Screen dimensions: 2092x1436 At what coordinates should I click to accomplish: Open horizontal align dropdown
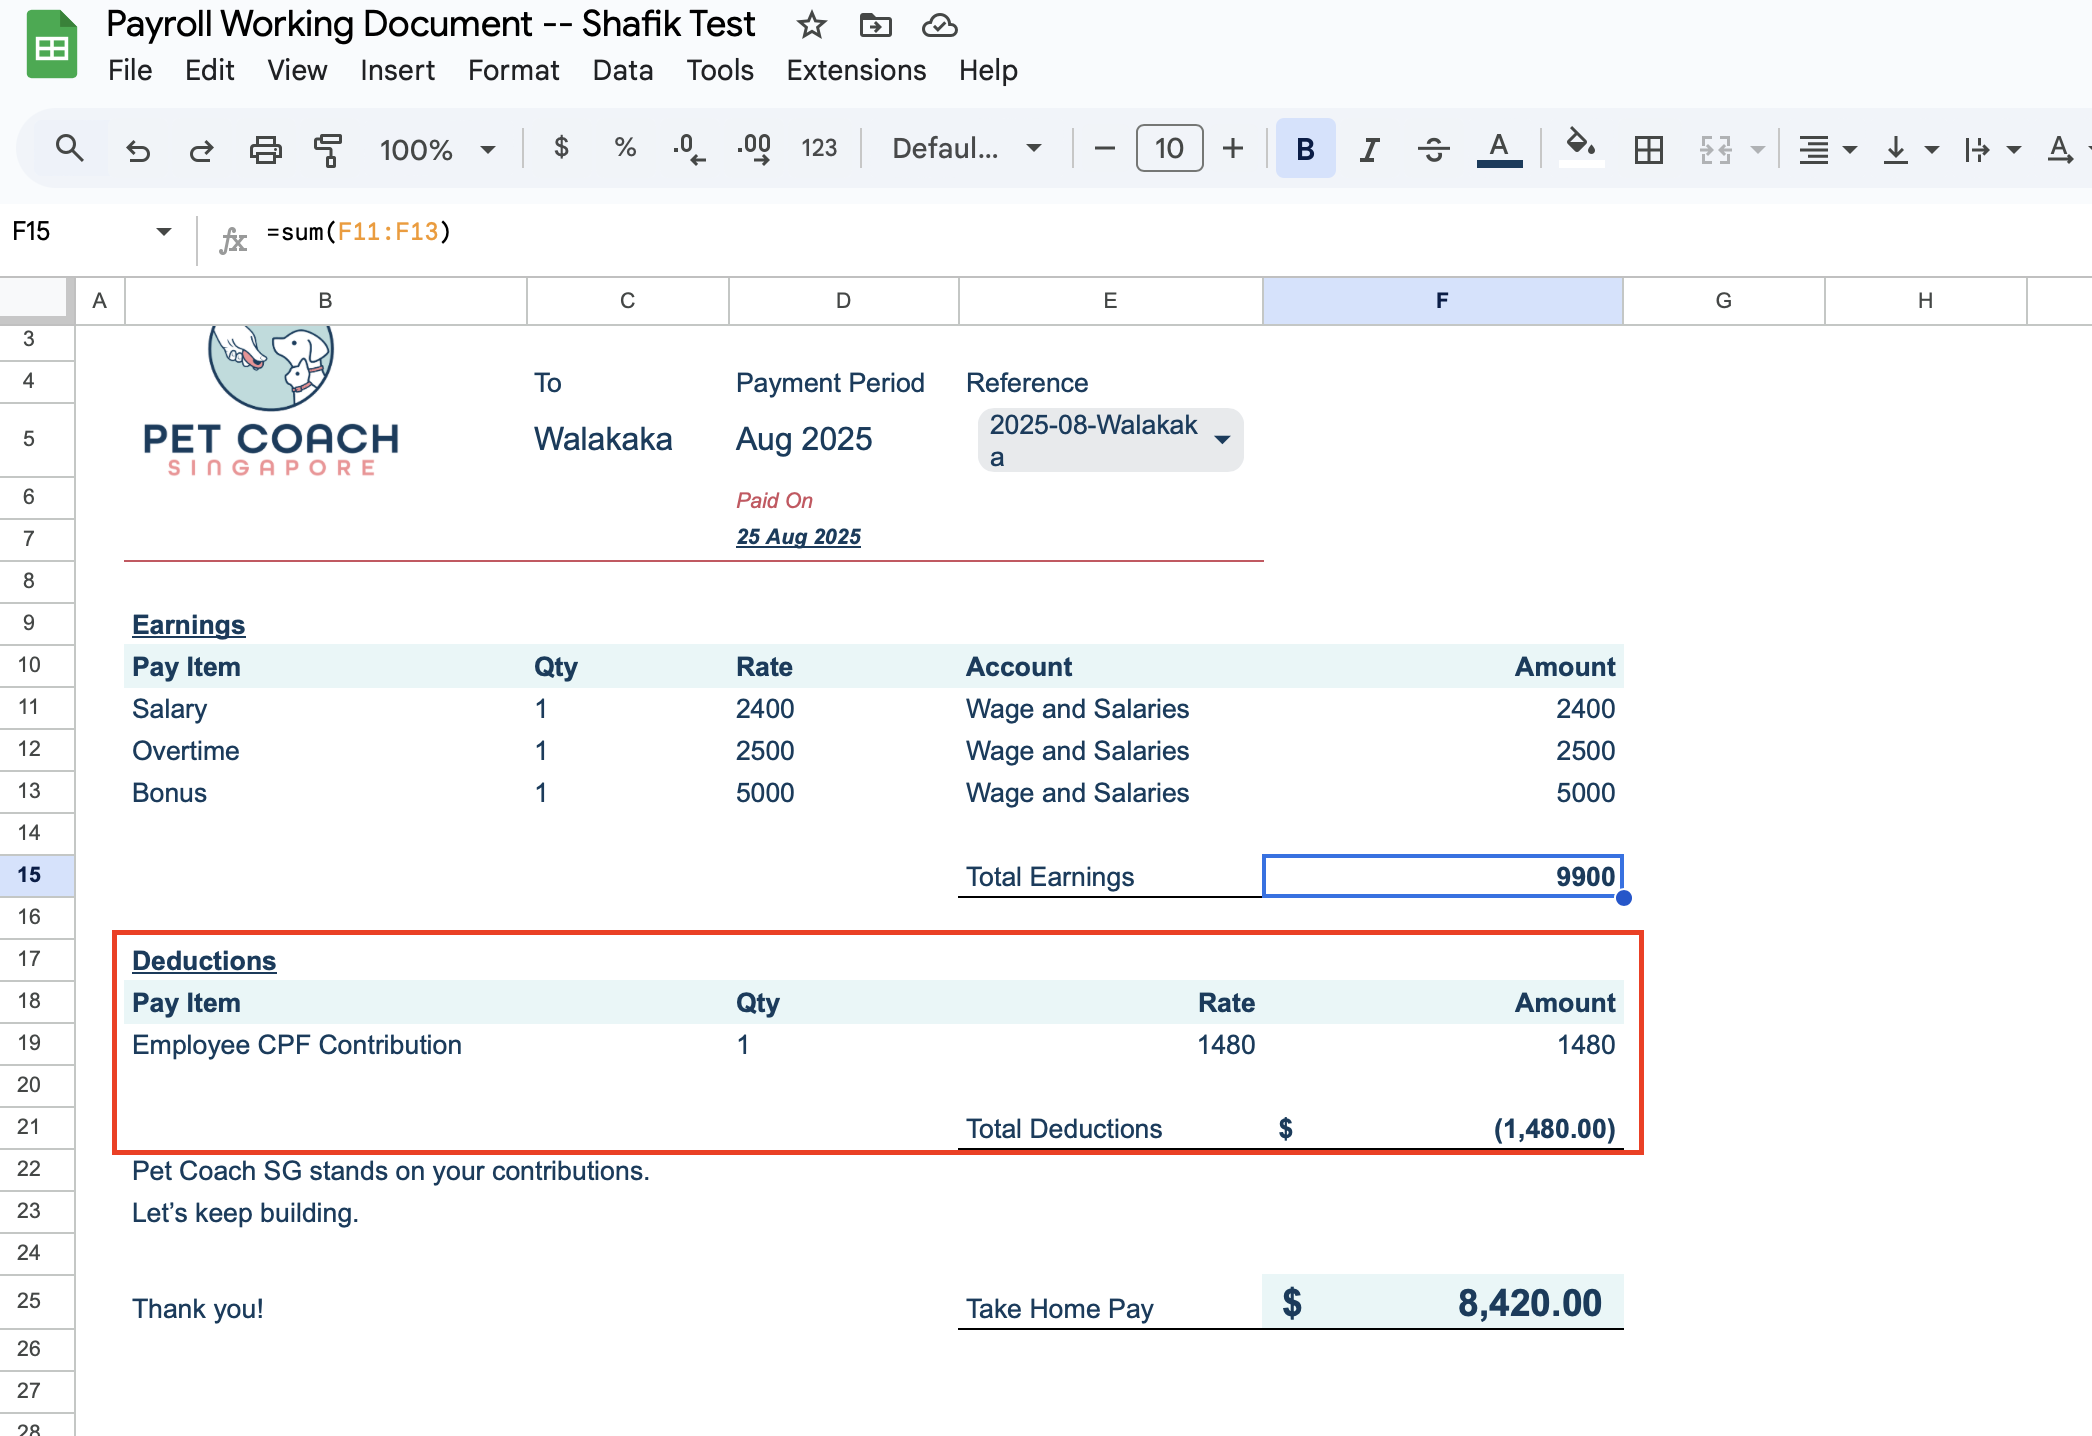1827,149
